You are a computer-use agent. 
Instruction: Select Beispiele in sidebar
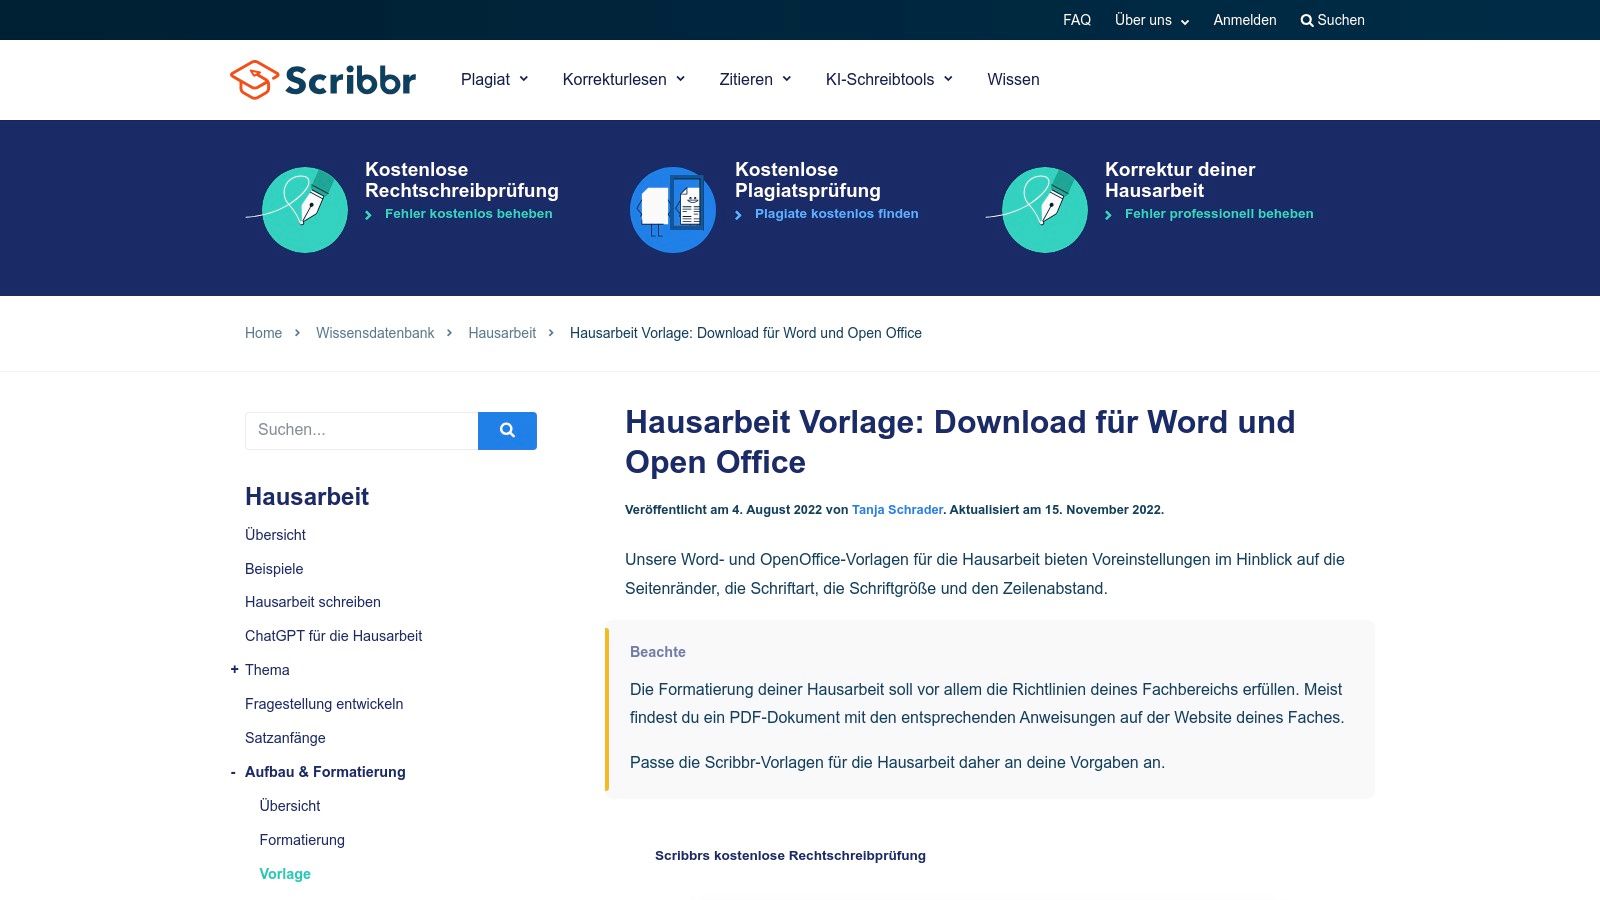274,569
